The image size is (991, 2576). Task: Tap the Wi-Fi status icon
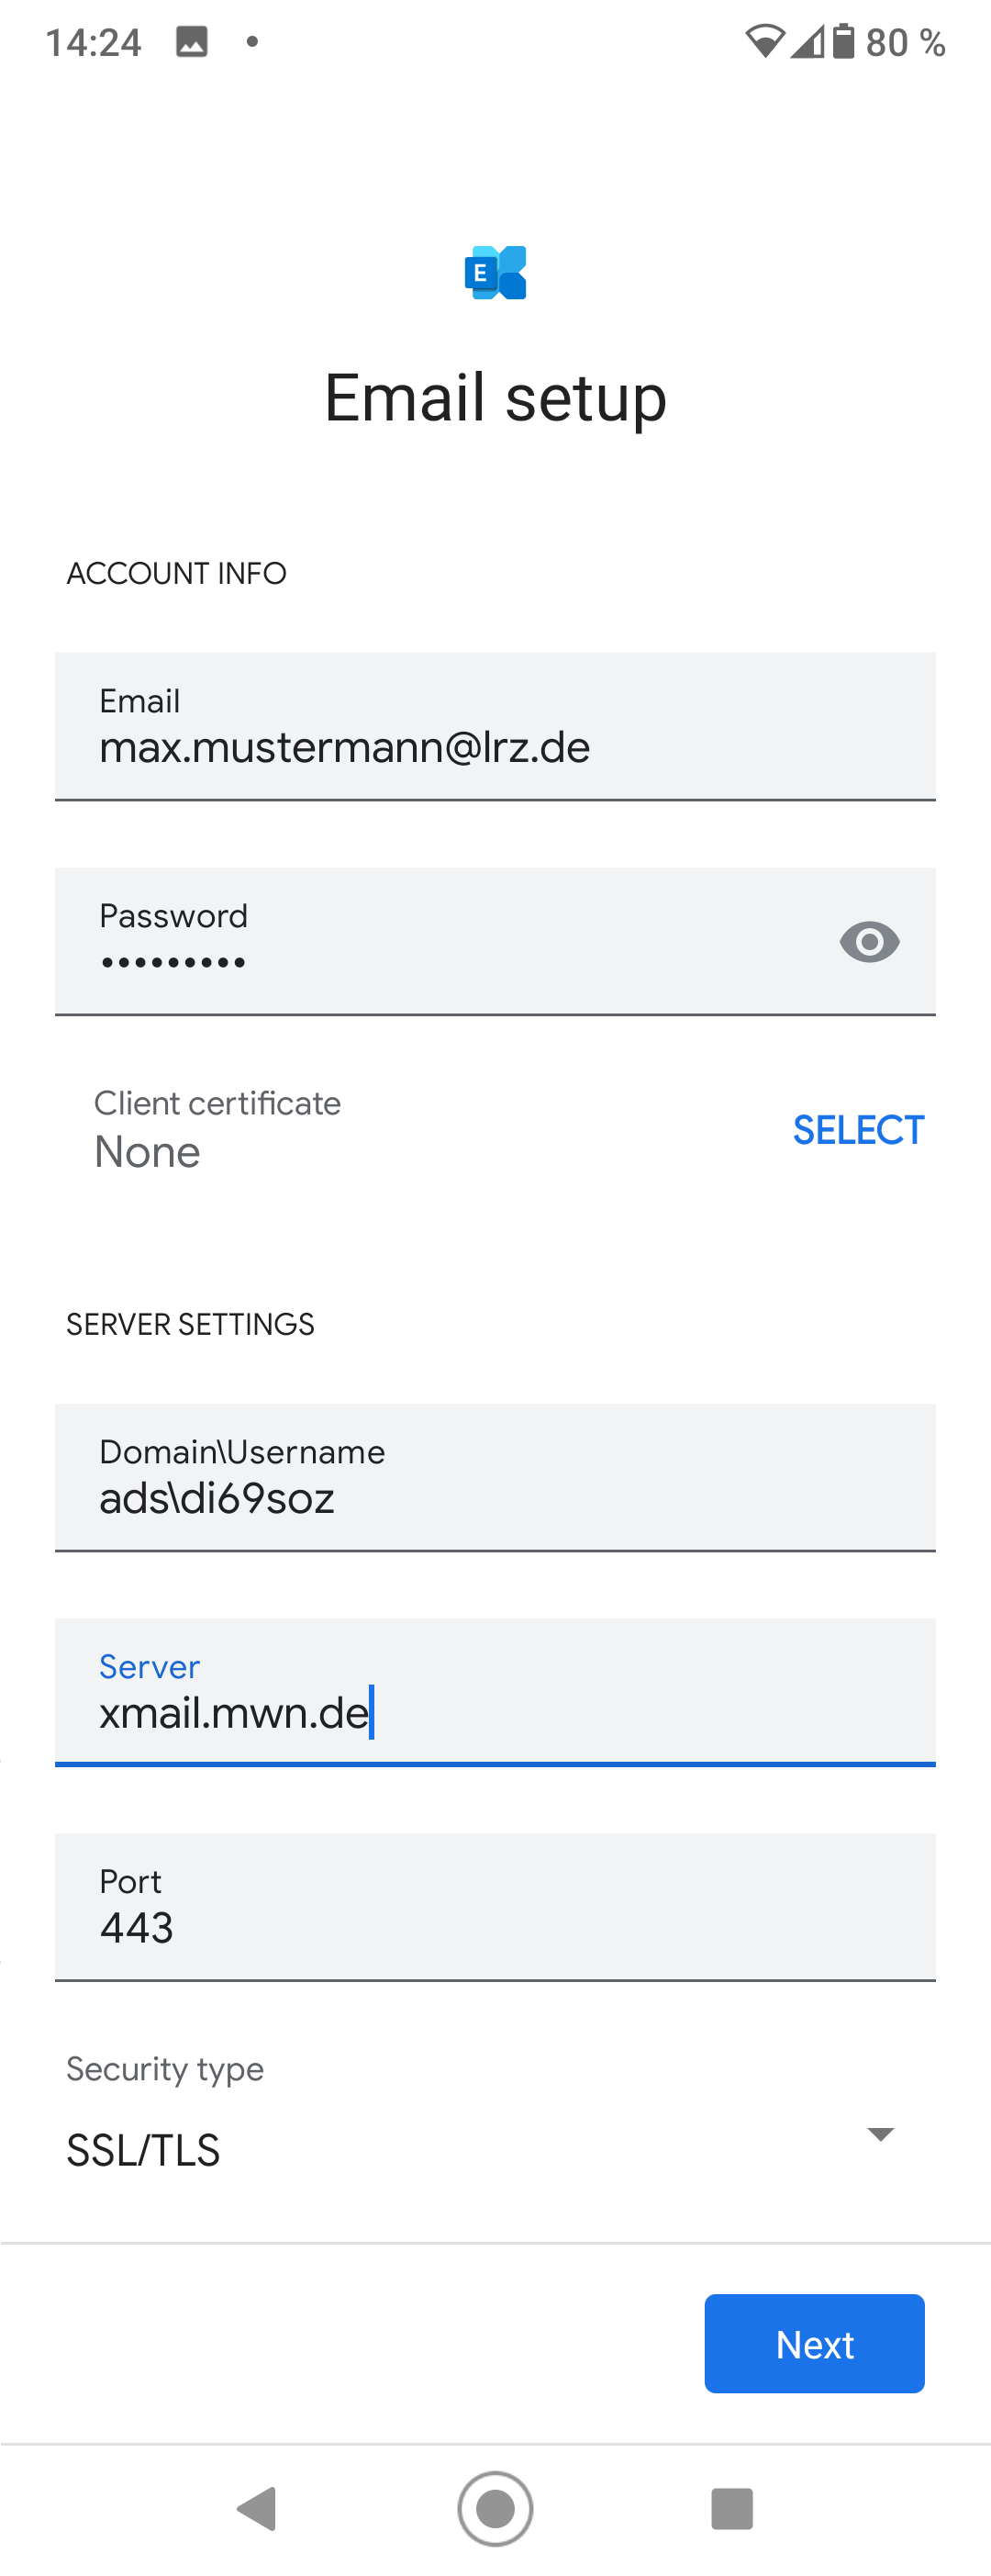coord(765,42)
